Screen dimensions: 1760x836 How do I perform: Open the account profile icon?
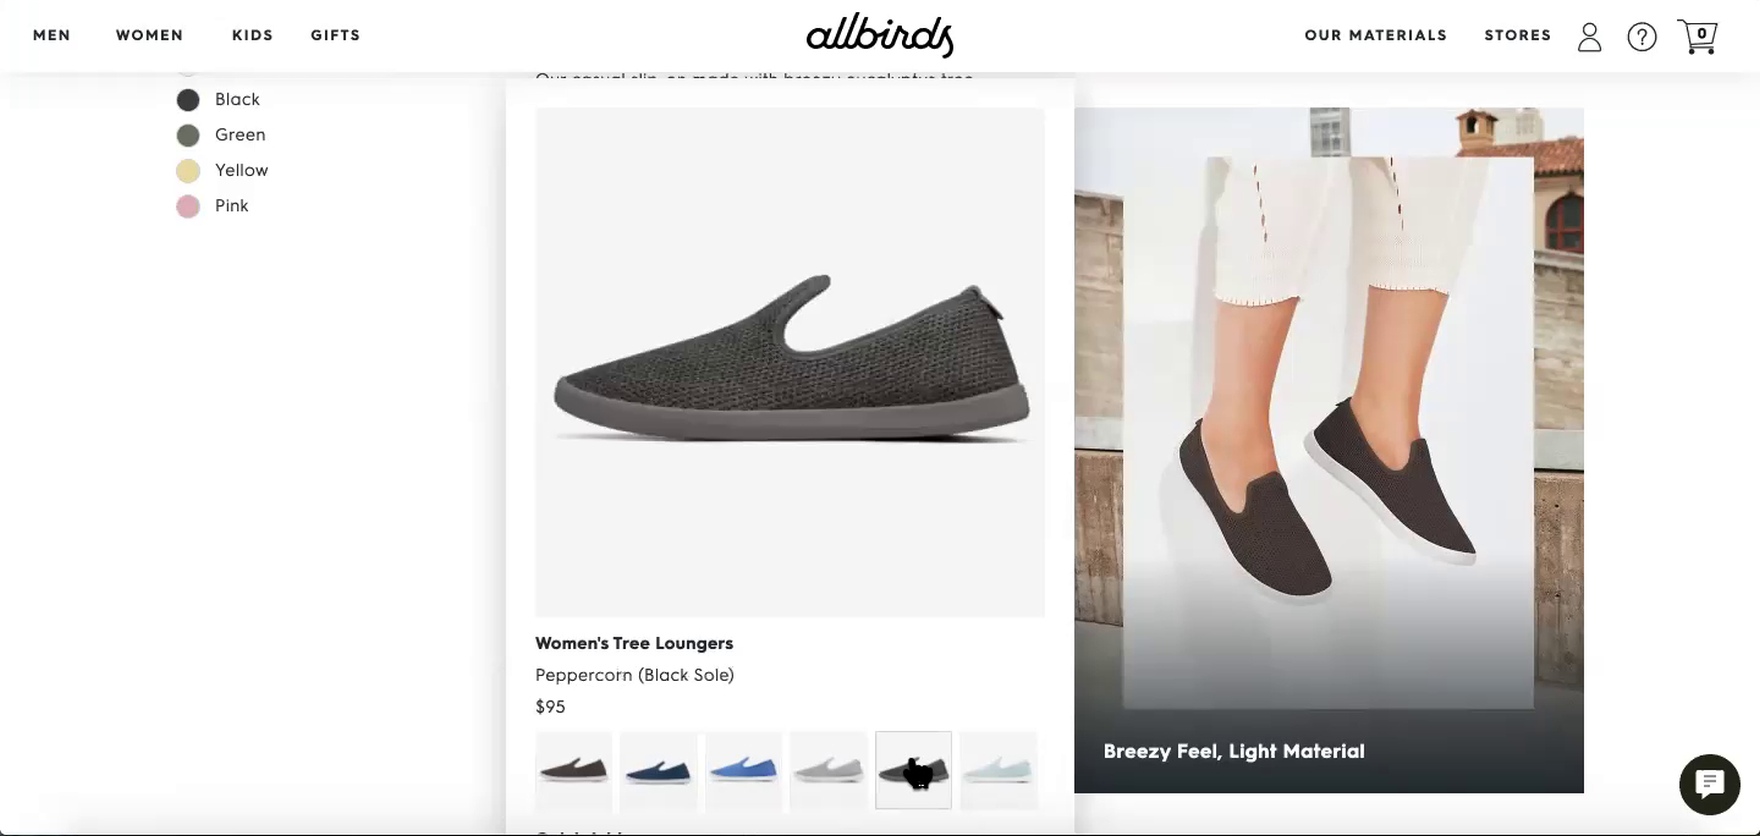pyautogui.click(x=1589, y=37)
